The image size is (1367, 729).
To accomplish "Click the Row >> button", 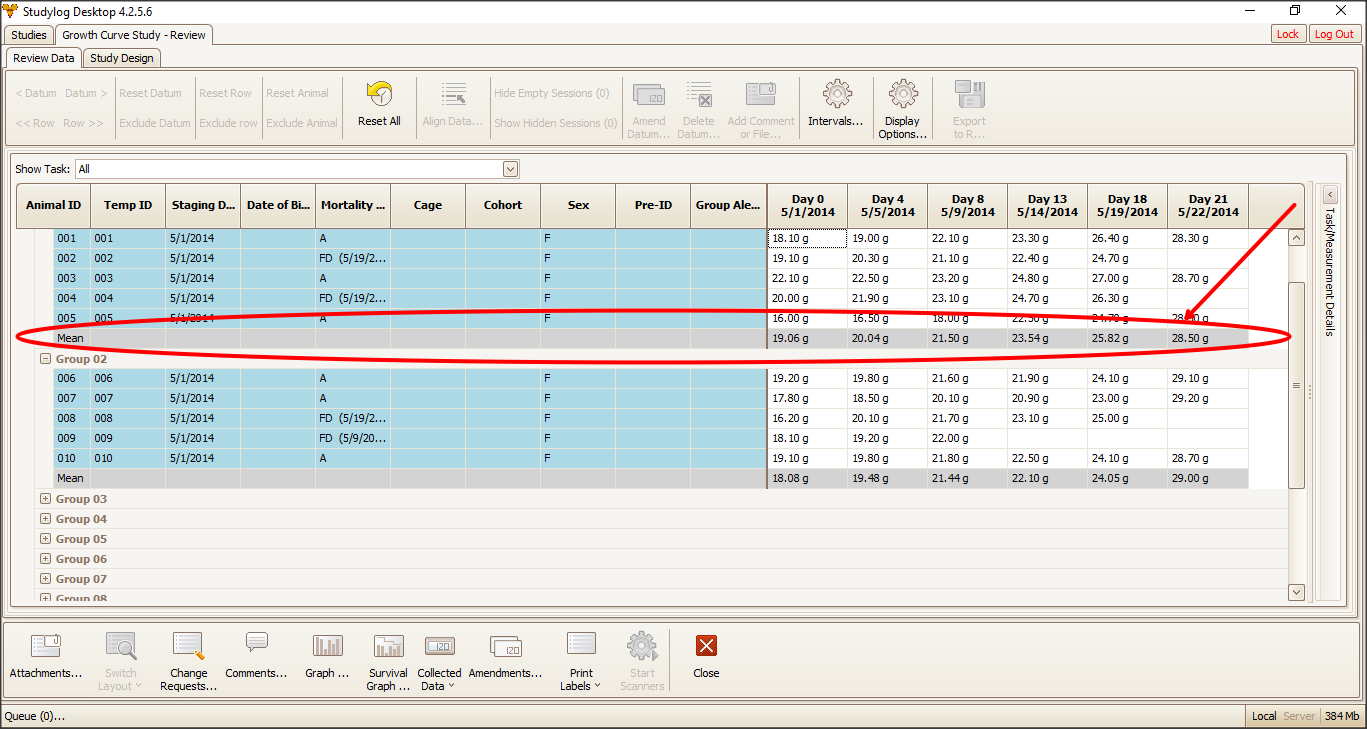I will tap(83, 123).
